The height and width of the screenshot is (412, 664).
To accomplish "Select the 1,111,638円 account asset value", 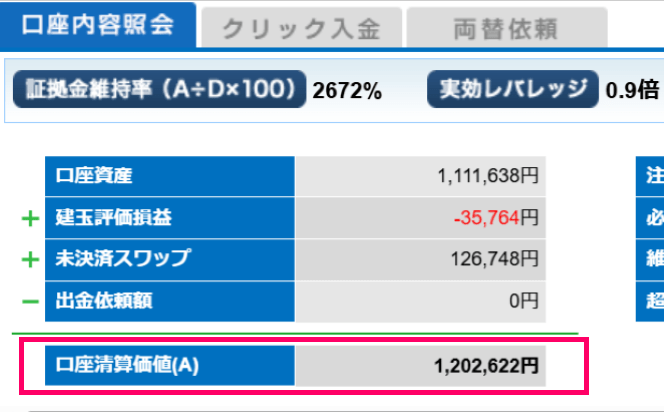I will 487,177.
